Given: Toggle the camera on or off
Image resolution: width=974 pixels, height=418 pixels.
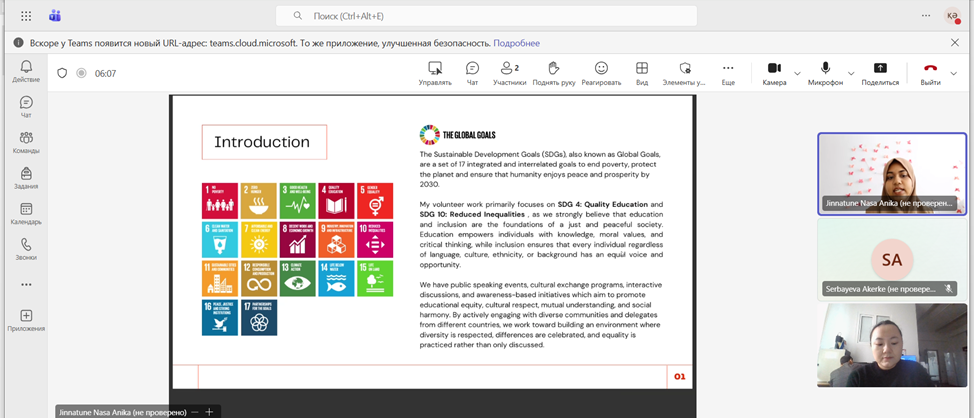Looking at the screenshot, I should (x=774, y=73).
